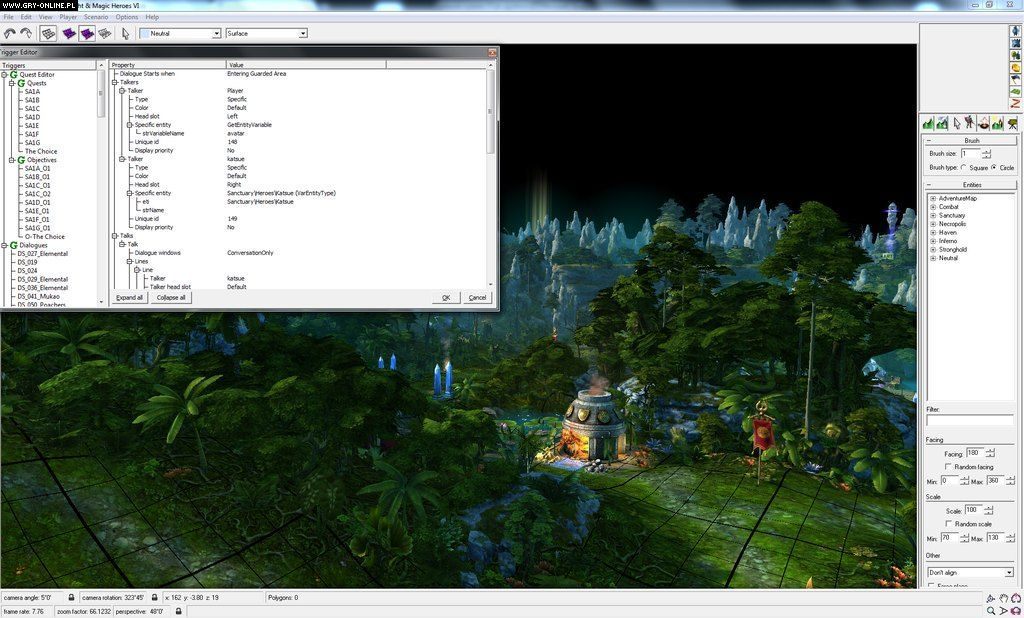The height and width of the screenshot is (618, 1024).
Task: Open the Scenario menu
Action: tap(96, 17)
